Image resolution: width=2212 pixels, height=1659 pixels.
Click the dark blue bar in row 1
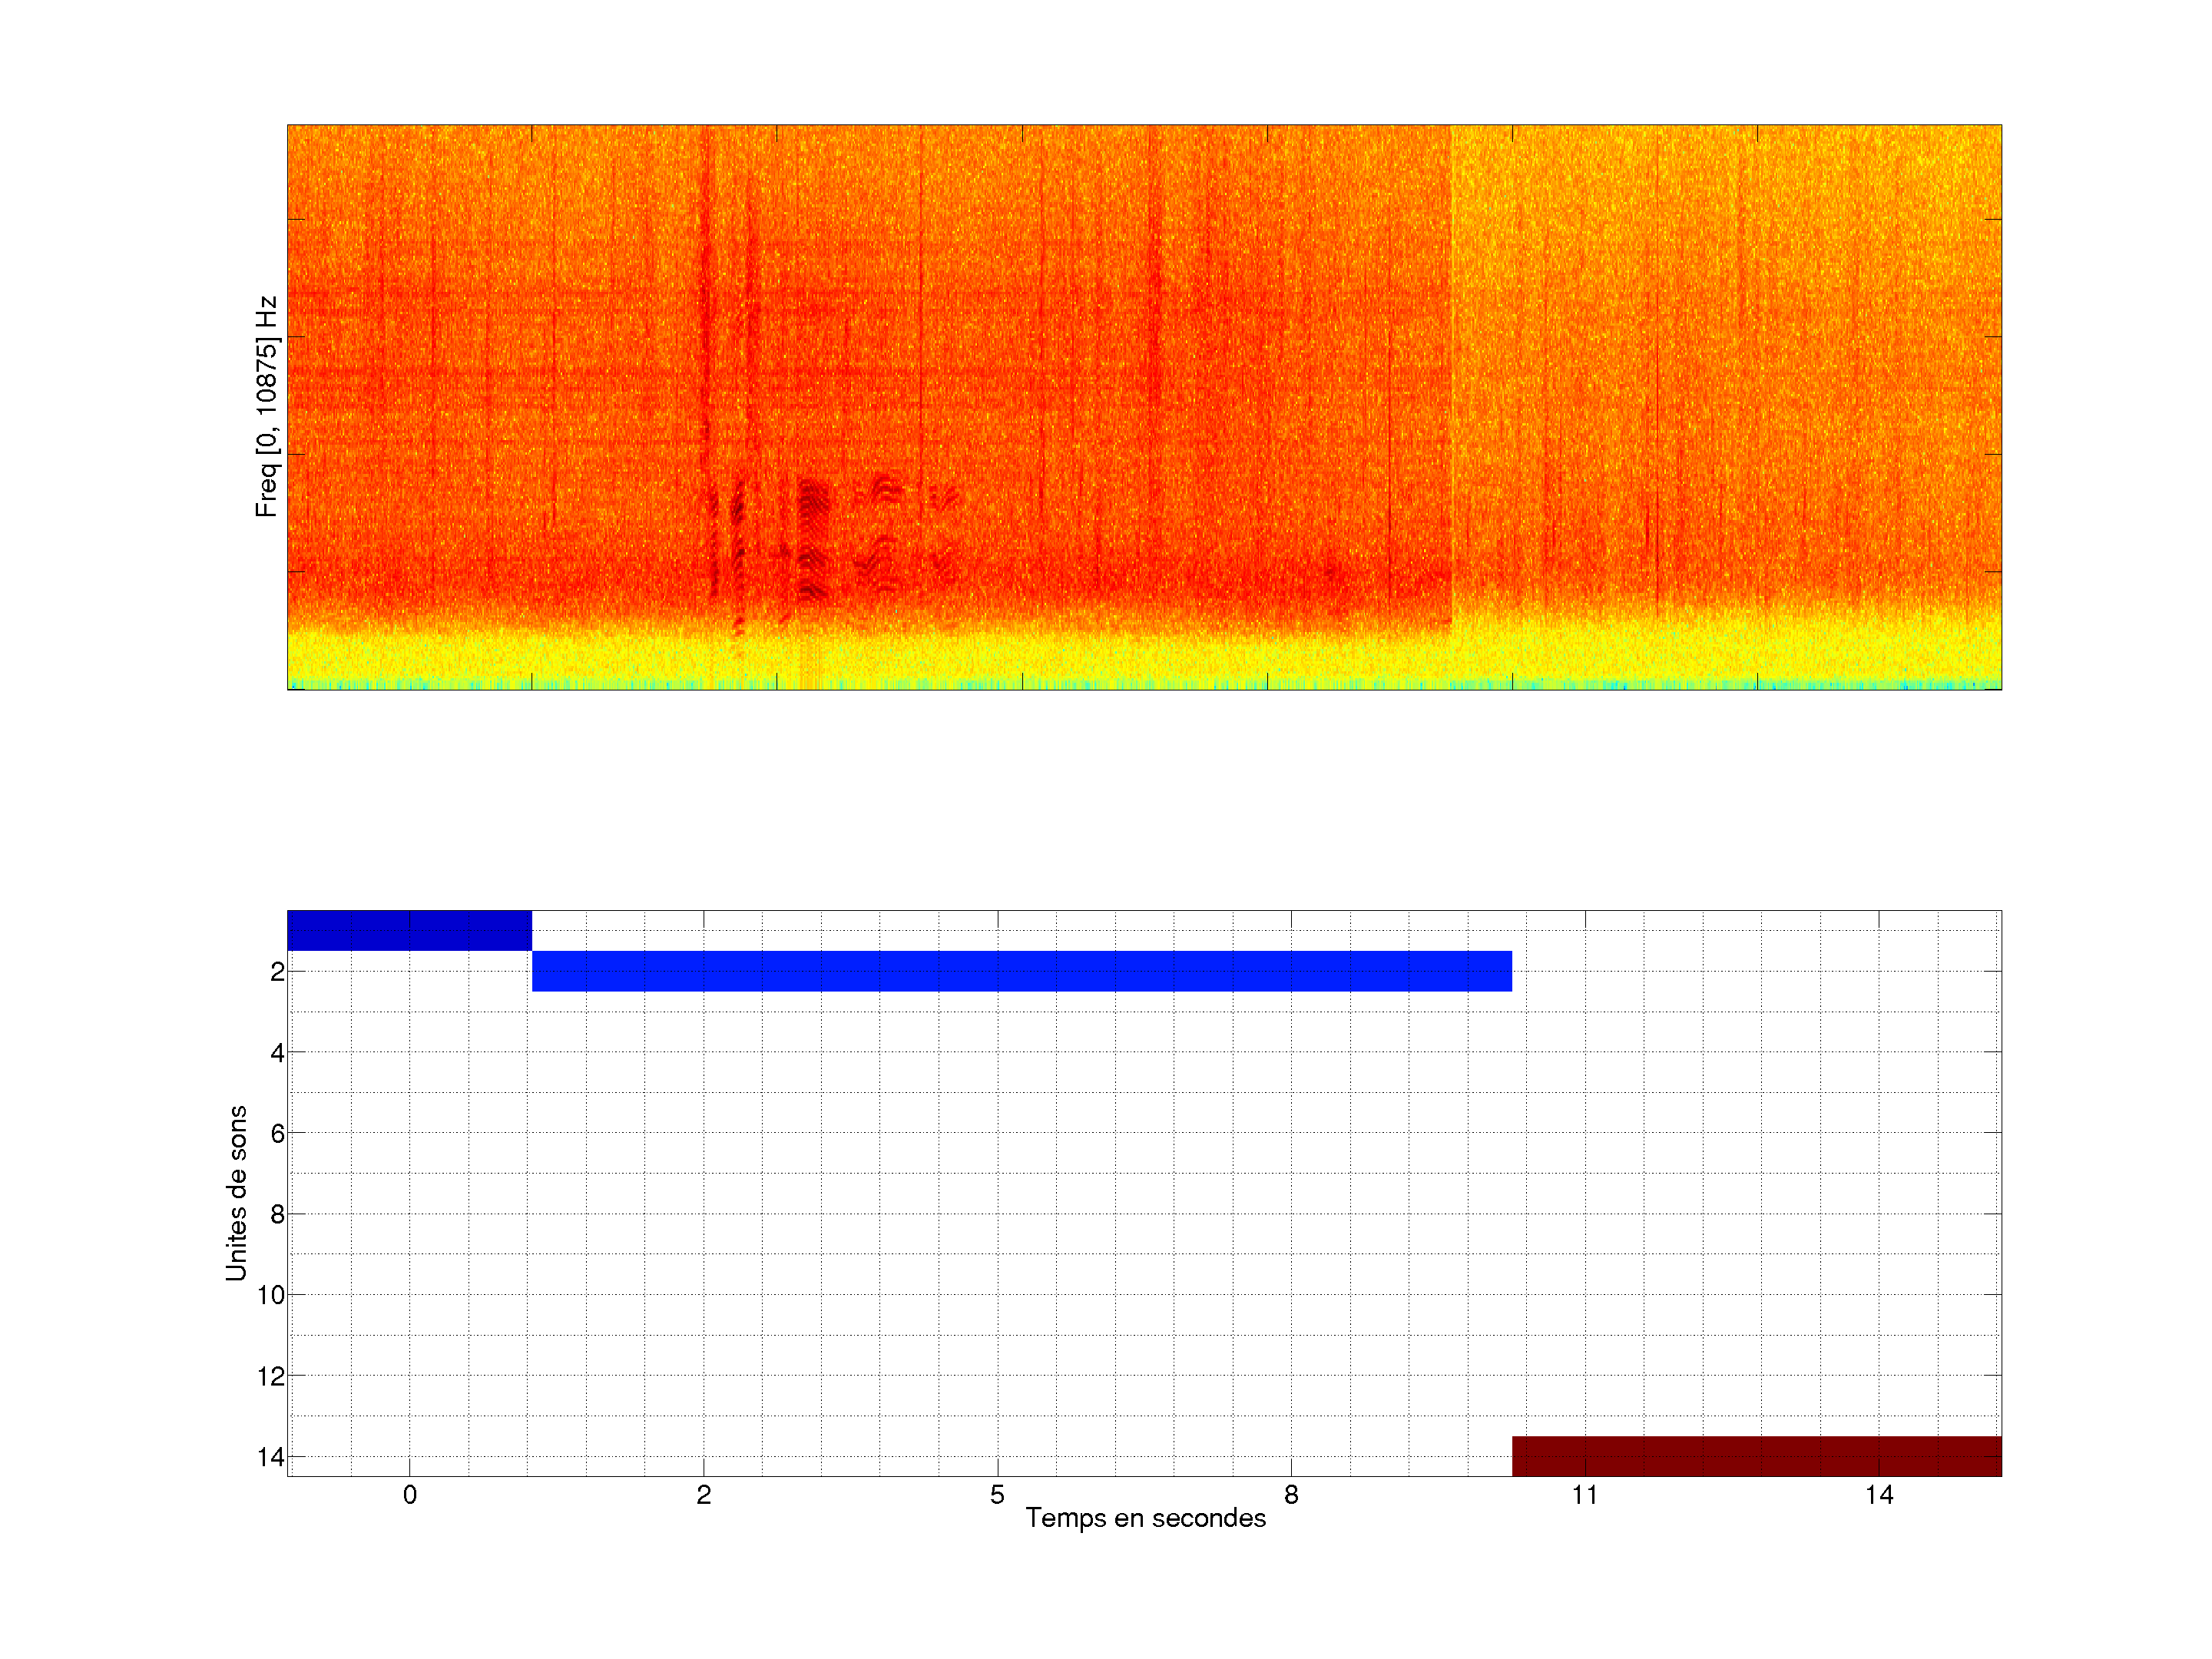409,930
